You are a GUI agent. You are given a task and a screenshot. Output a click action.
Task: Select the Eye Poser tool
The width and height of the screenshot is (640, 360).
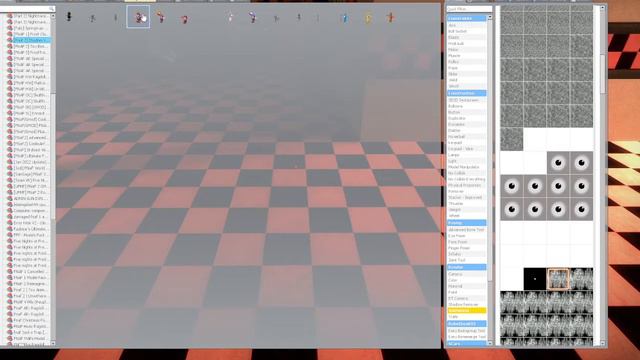[x=467, y=236]
